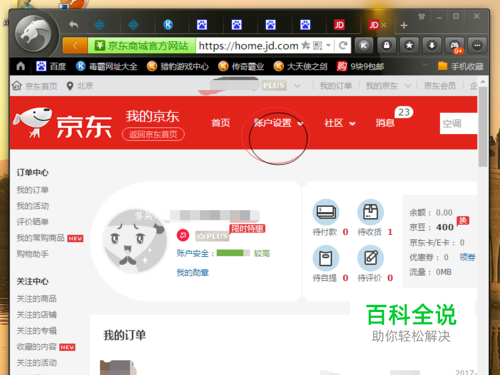Open a new tab with plus button
The width and height of the screenshot is (500, 375).
[x=404, y=25]
